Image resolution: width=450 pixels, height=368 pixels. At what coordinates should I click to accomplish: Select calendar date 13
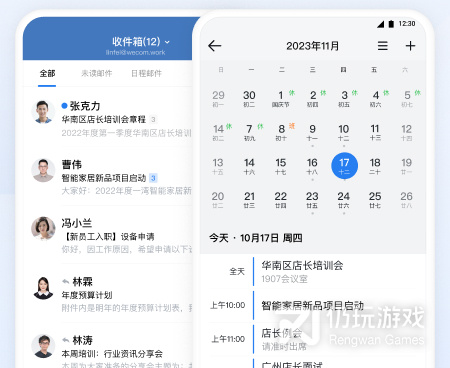(218, 166)
